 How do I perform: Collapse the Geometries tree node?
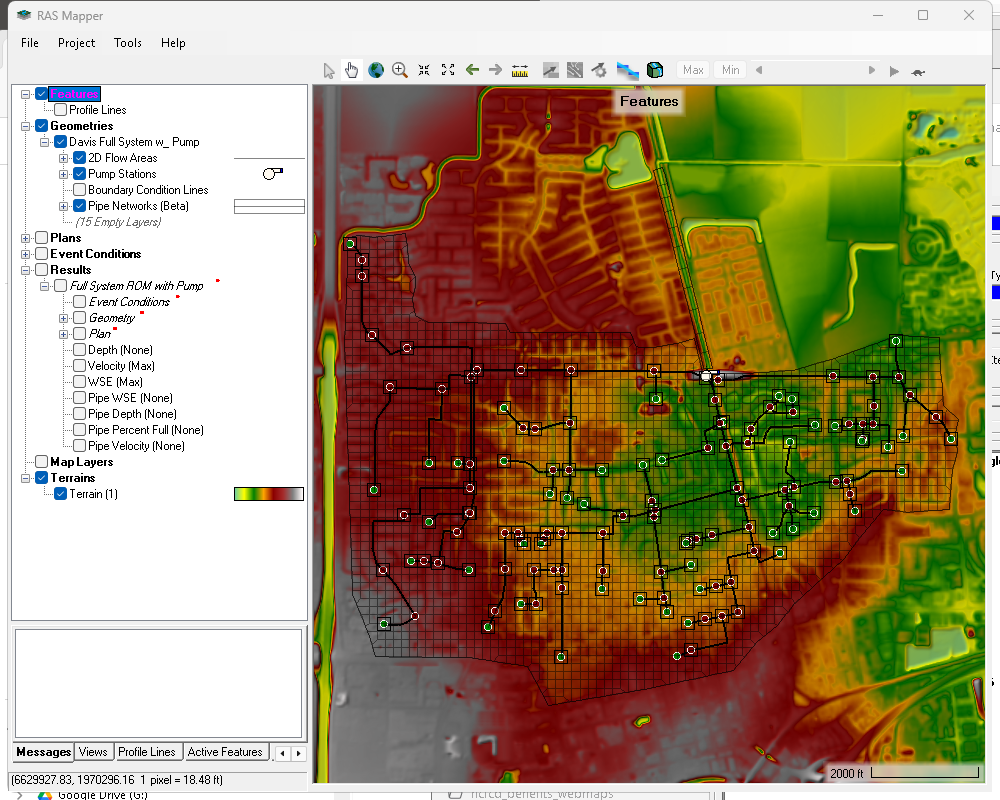(x=26, y=126)
